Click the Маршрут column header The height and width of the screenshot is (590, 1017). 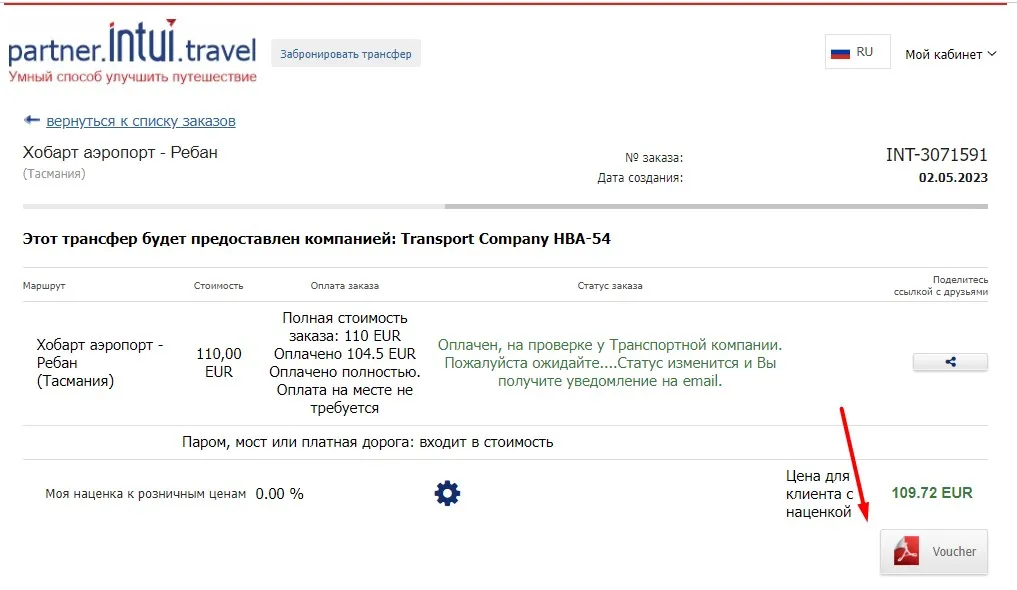(43, 286)
